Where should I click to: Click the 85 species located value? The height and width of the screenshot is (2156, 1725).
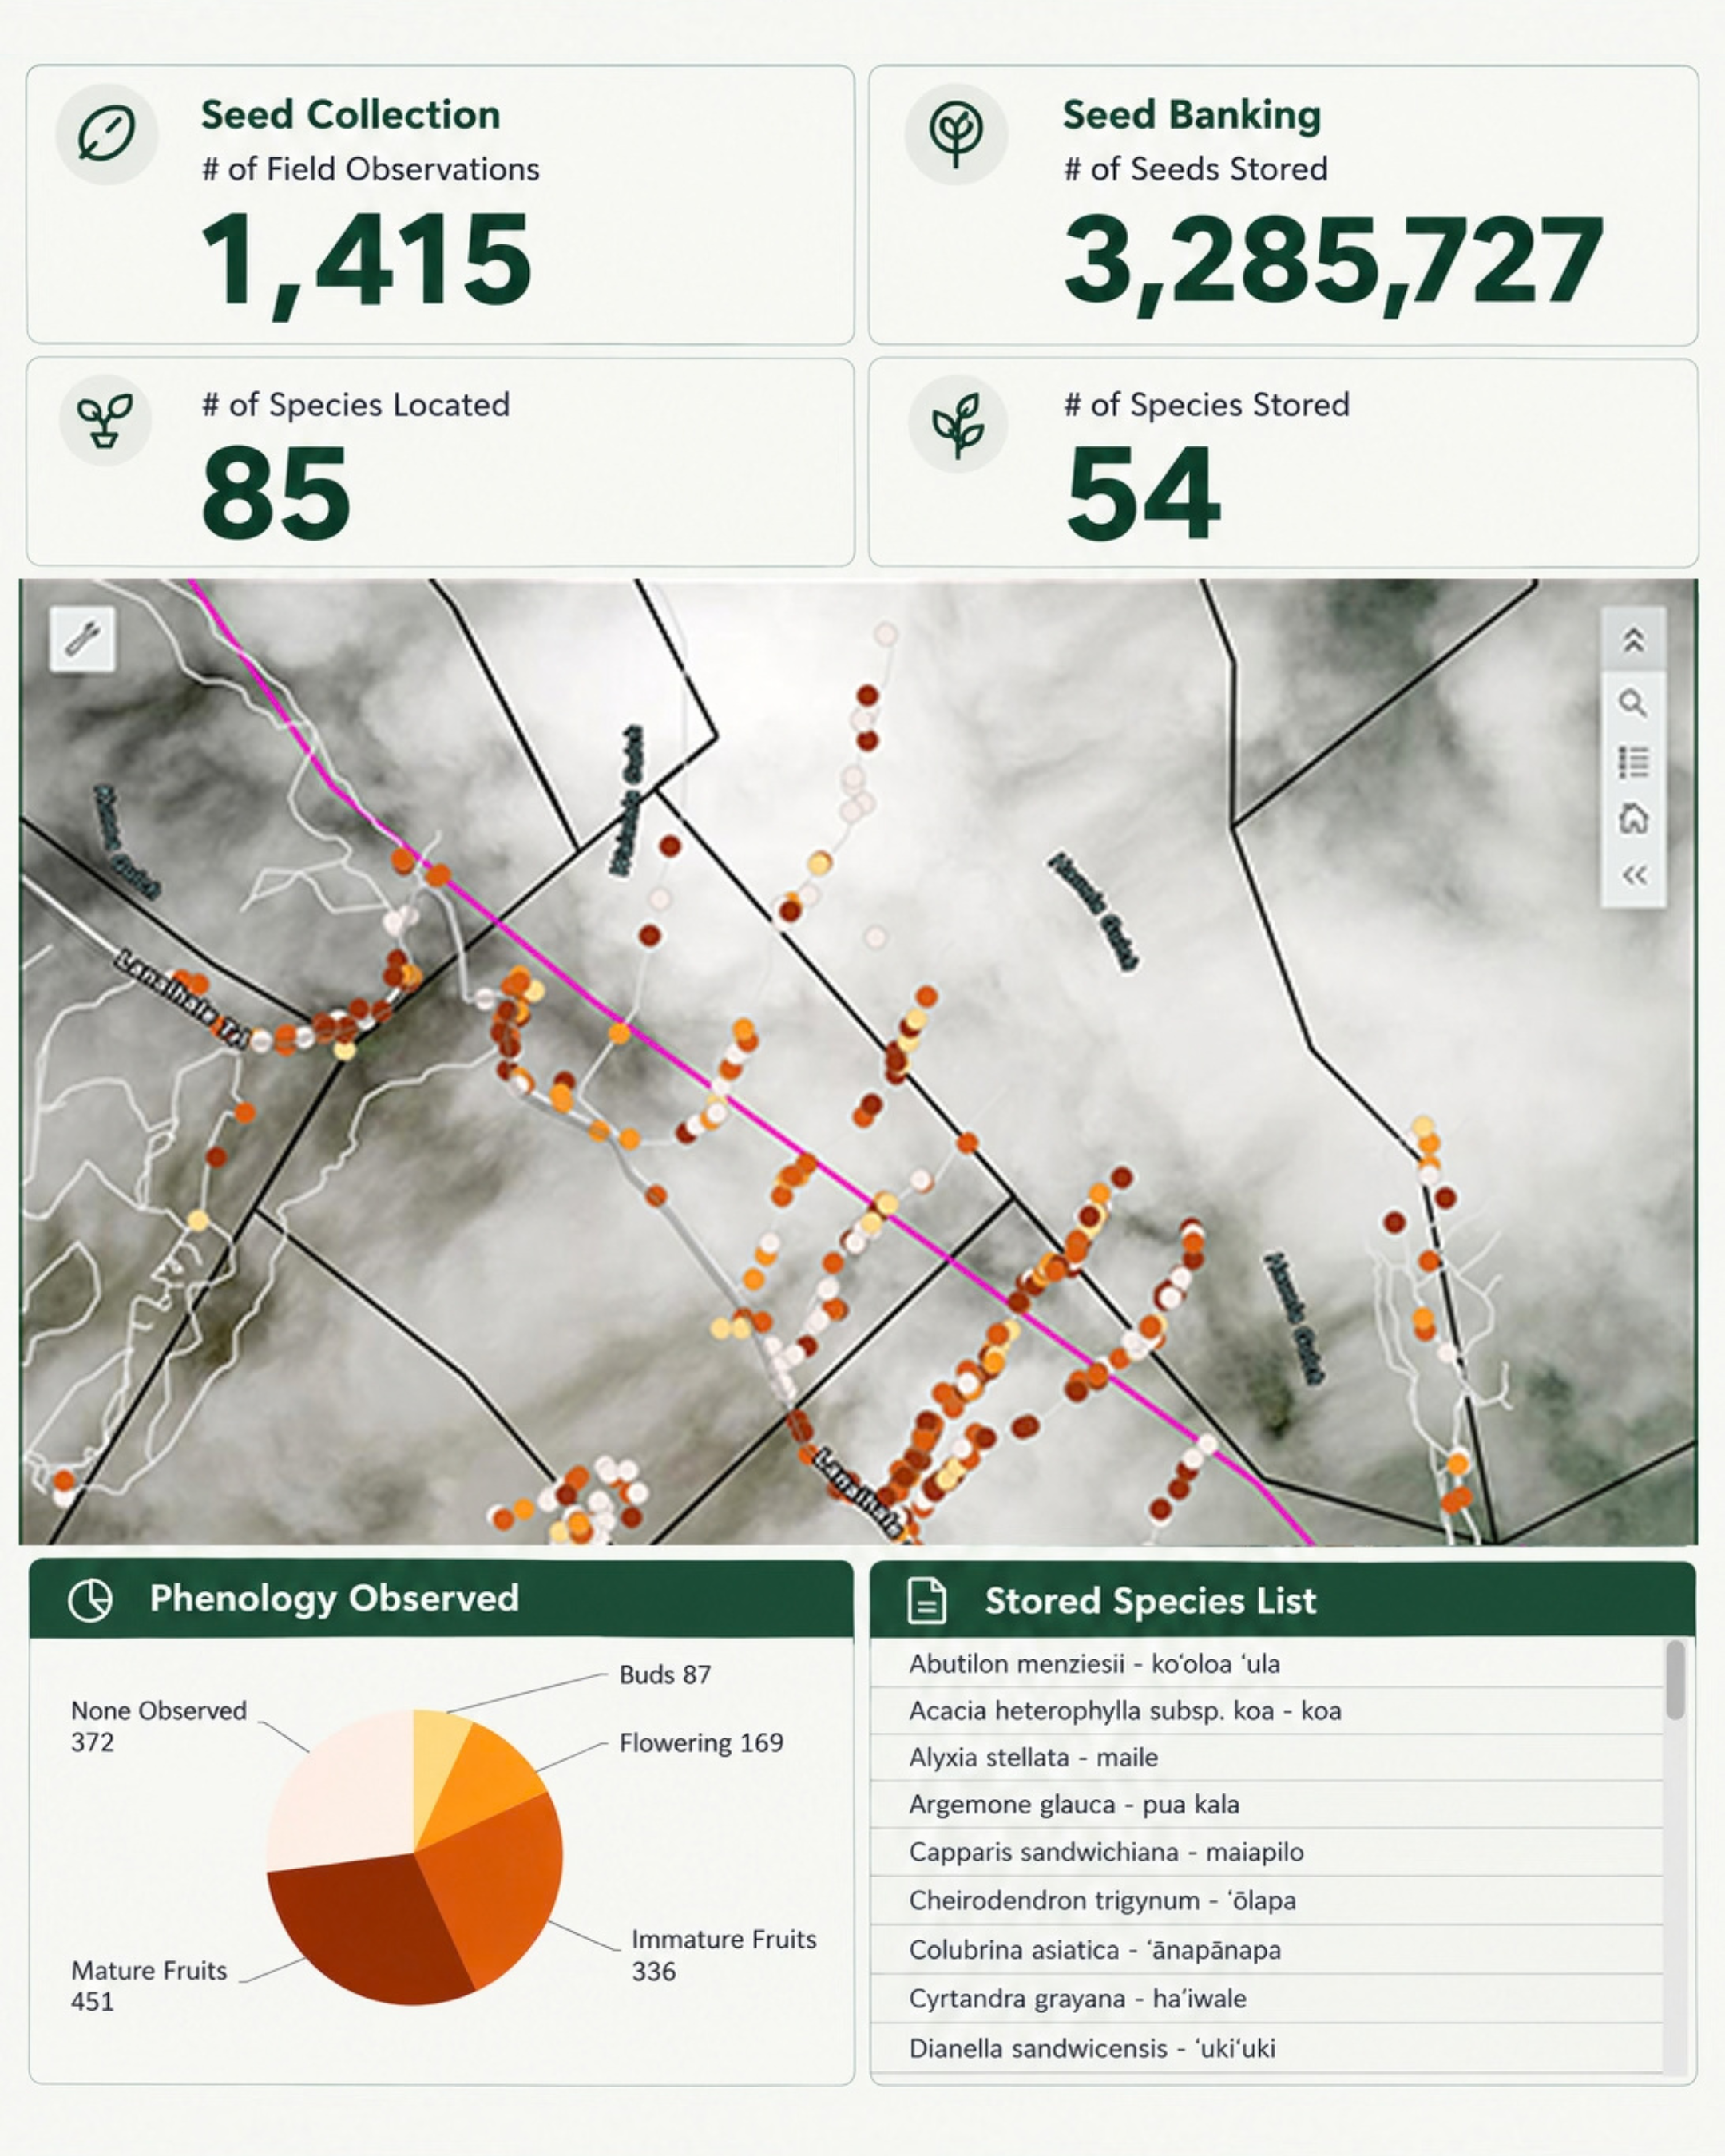point(276,493)
